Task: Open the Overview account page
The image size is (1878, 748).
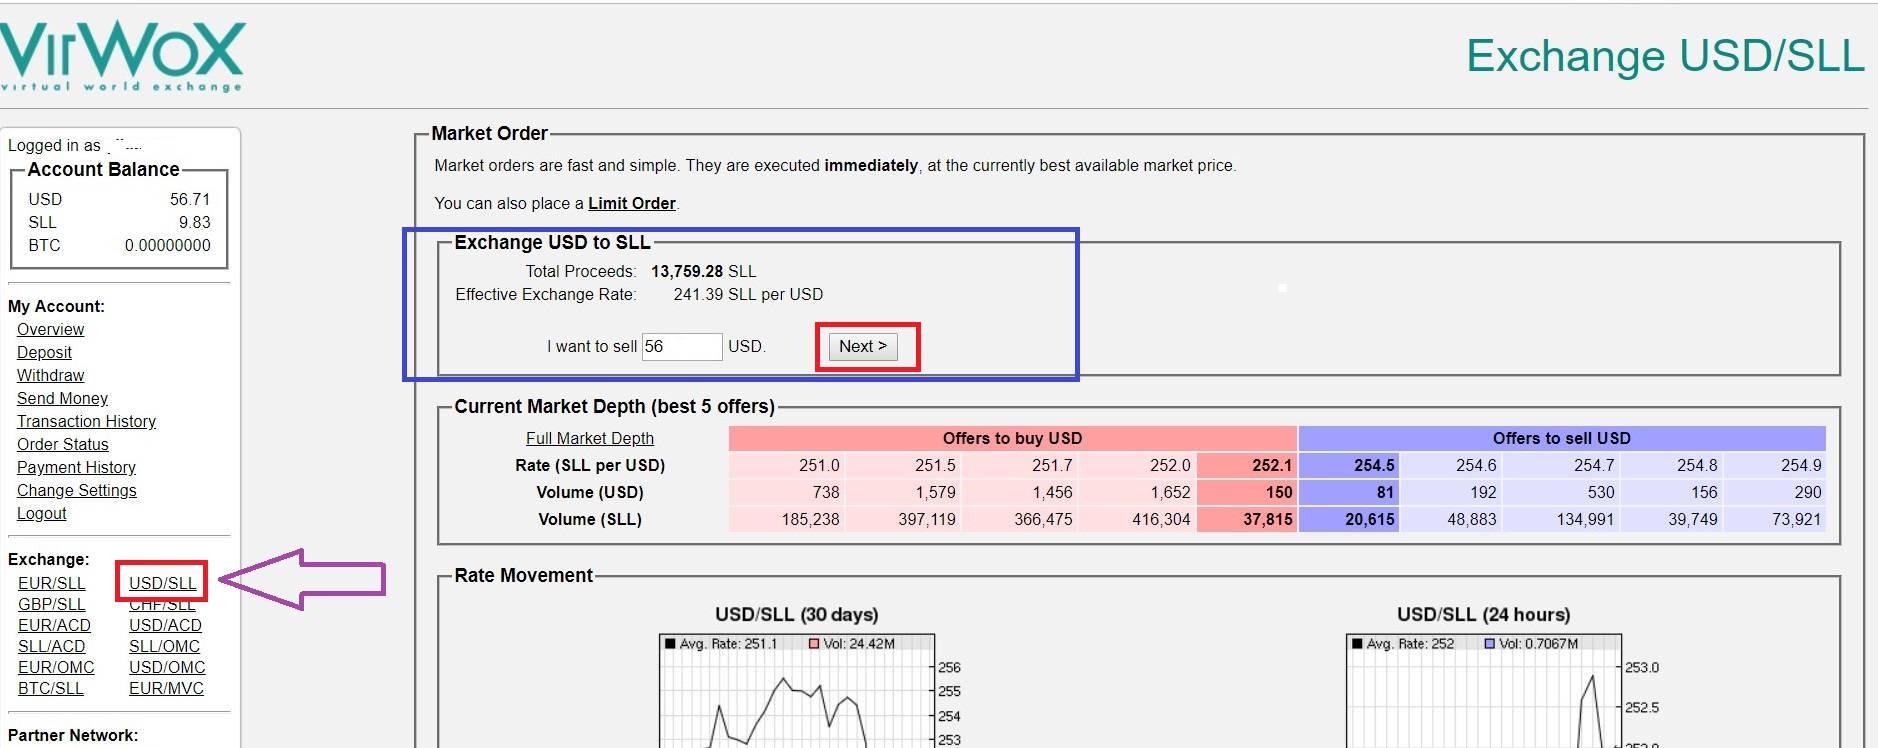Action: coord(50,329)
